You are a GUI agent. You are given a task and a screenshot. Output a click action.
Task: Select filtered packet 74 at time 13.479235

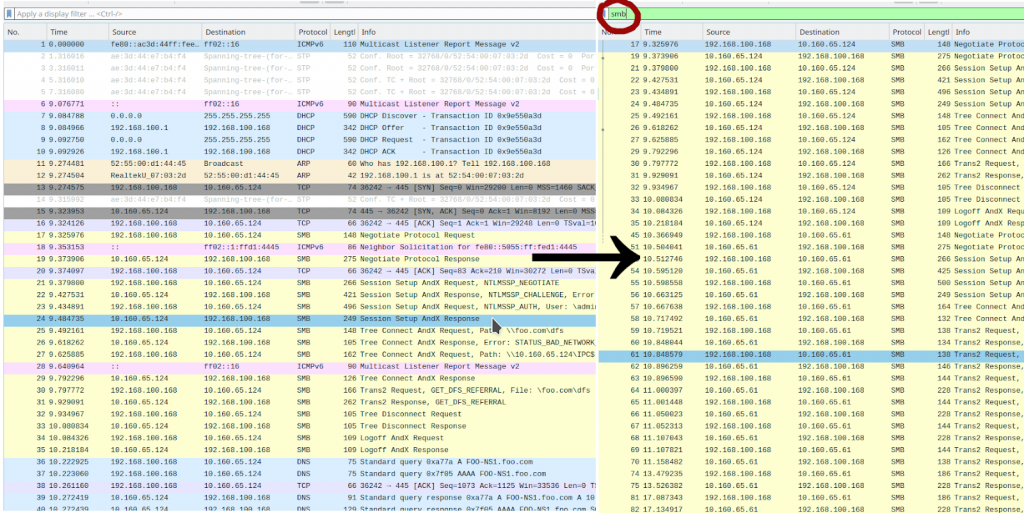[812, 473]
